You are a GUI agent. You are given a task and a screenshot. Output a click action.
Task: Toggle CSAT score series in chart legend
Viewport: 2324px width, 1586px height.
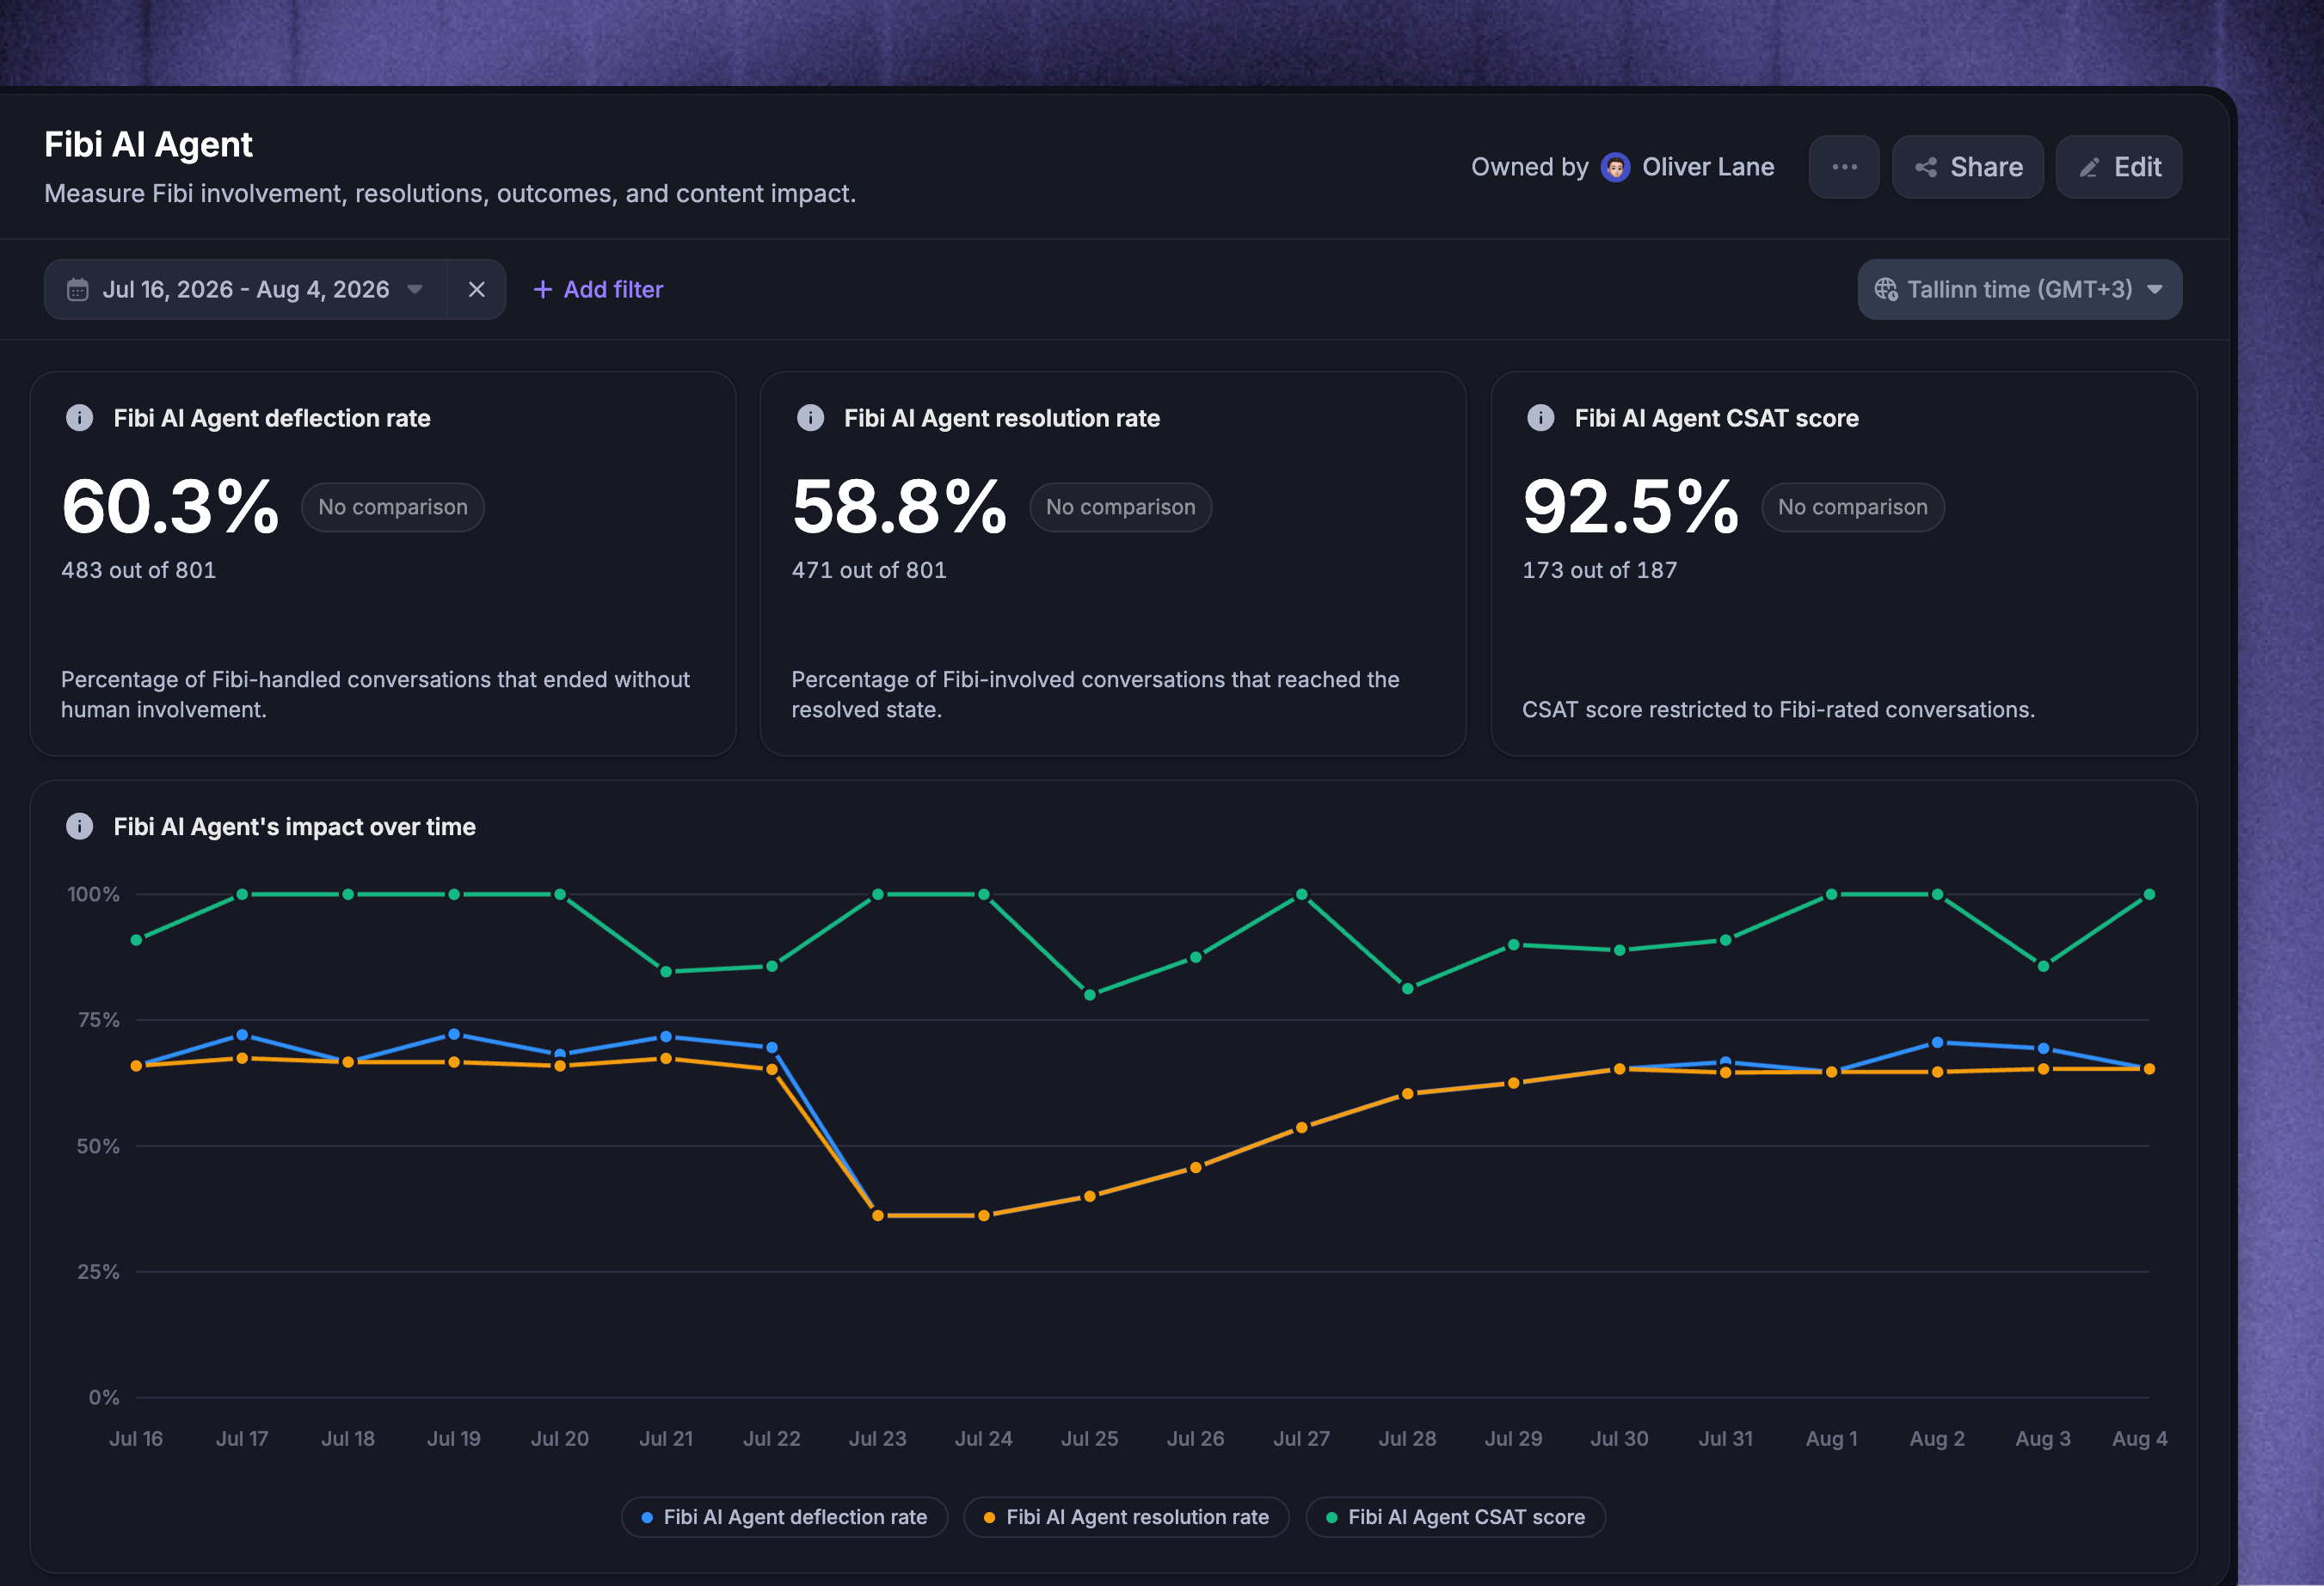1455,1517
